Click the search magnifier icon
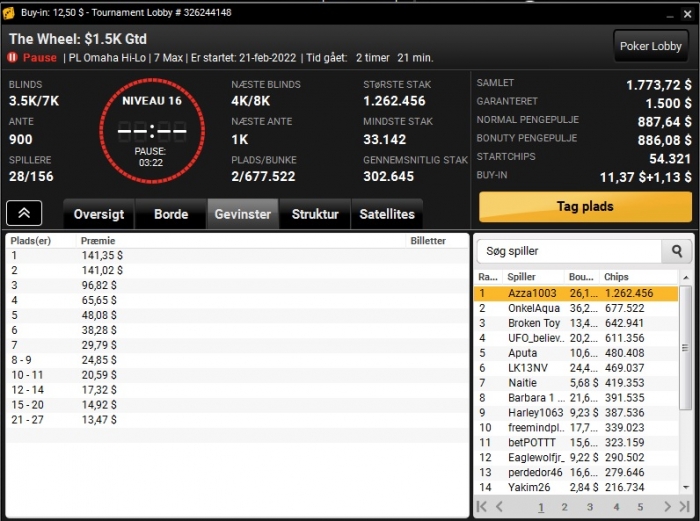The width and height of the screenshot is (700, 521). coord(676,251)
